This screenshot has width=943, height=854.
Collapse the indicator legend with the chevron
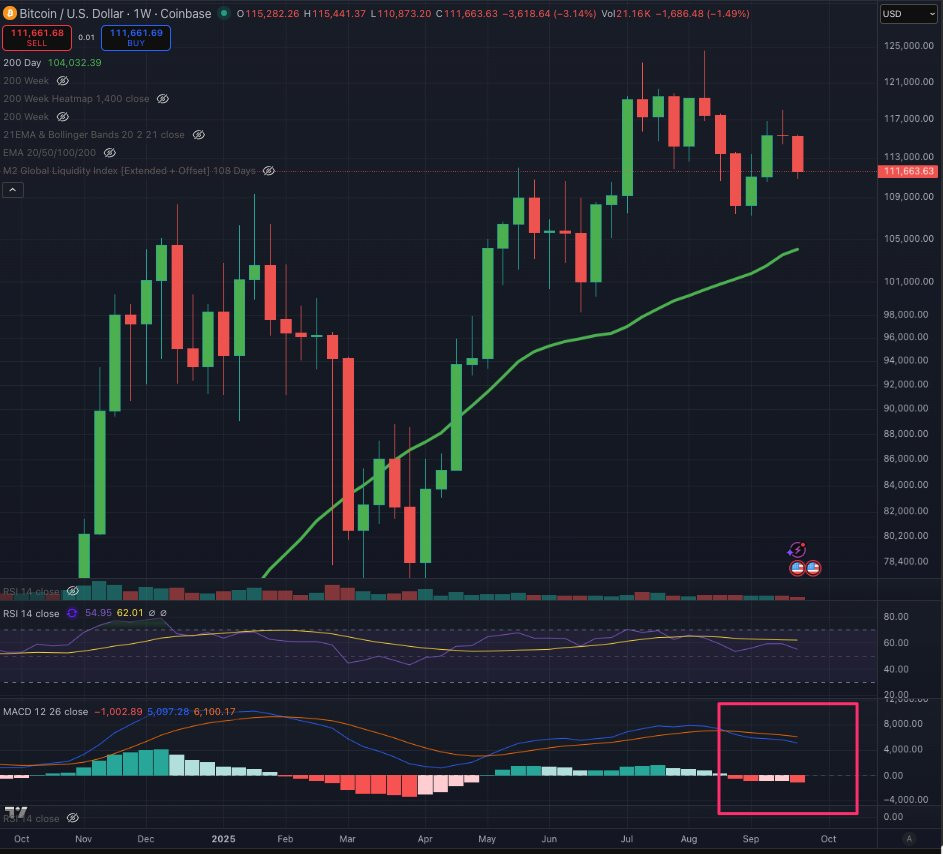[x=13, y=190]
